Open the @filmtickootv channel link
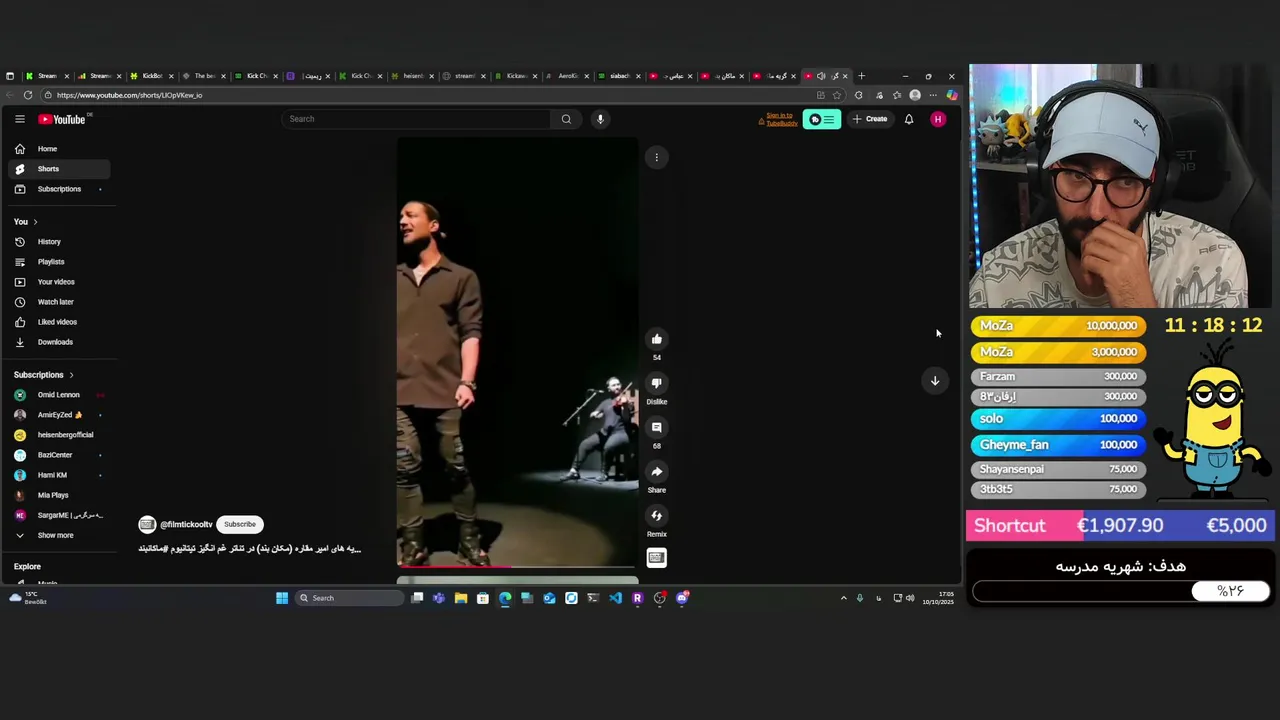This screenshot has height=720, width=1280. click(186, 524)
